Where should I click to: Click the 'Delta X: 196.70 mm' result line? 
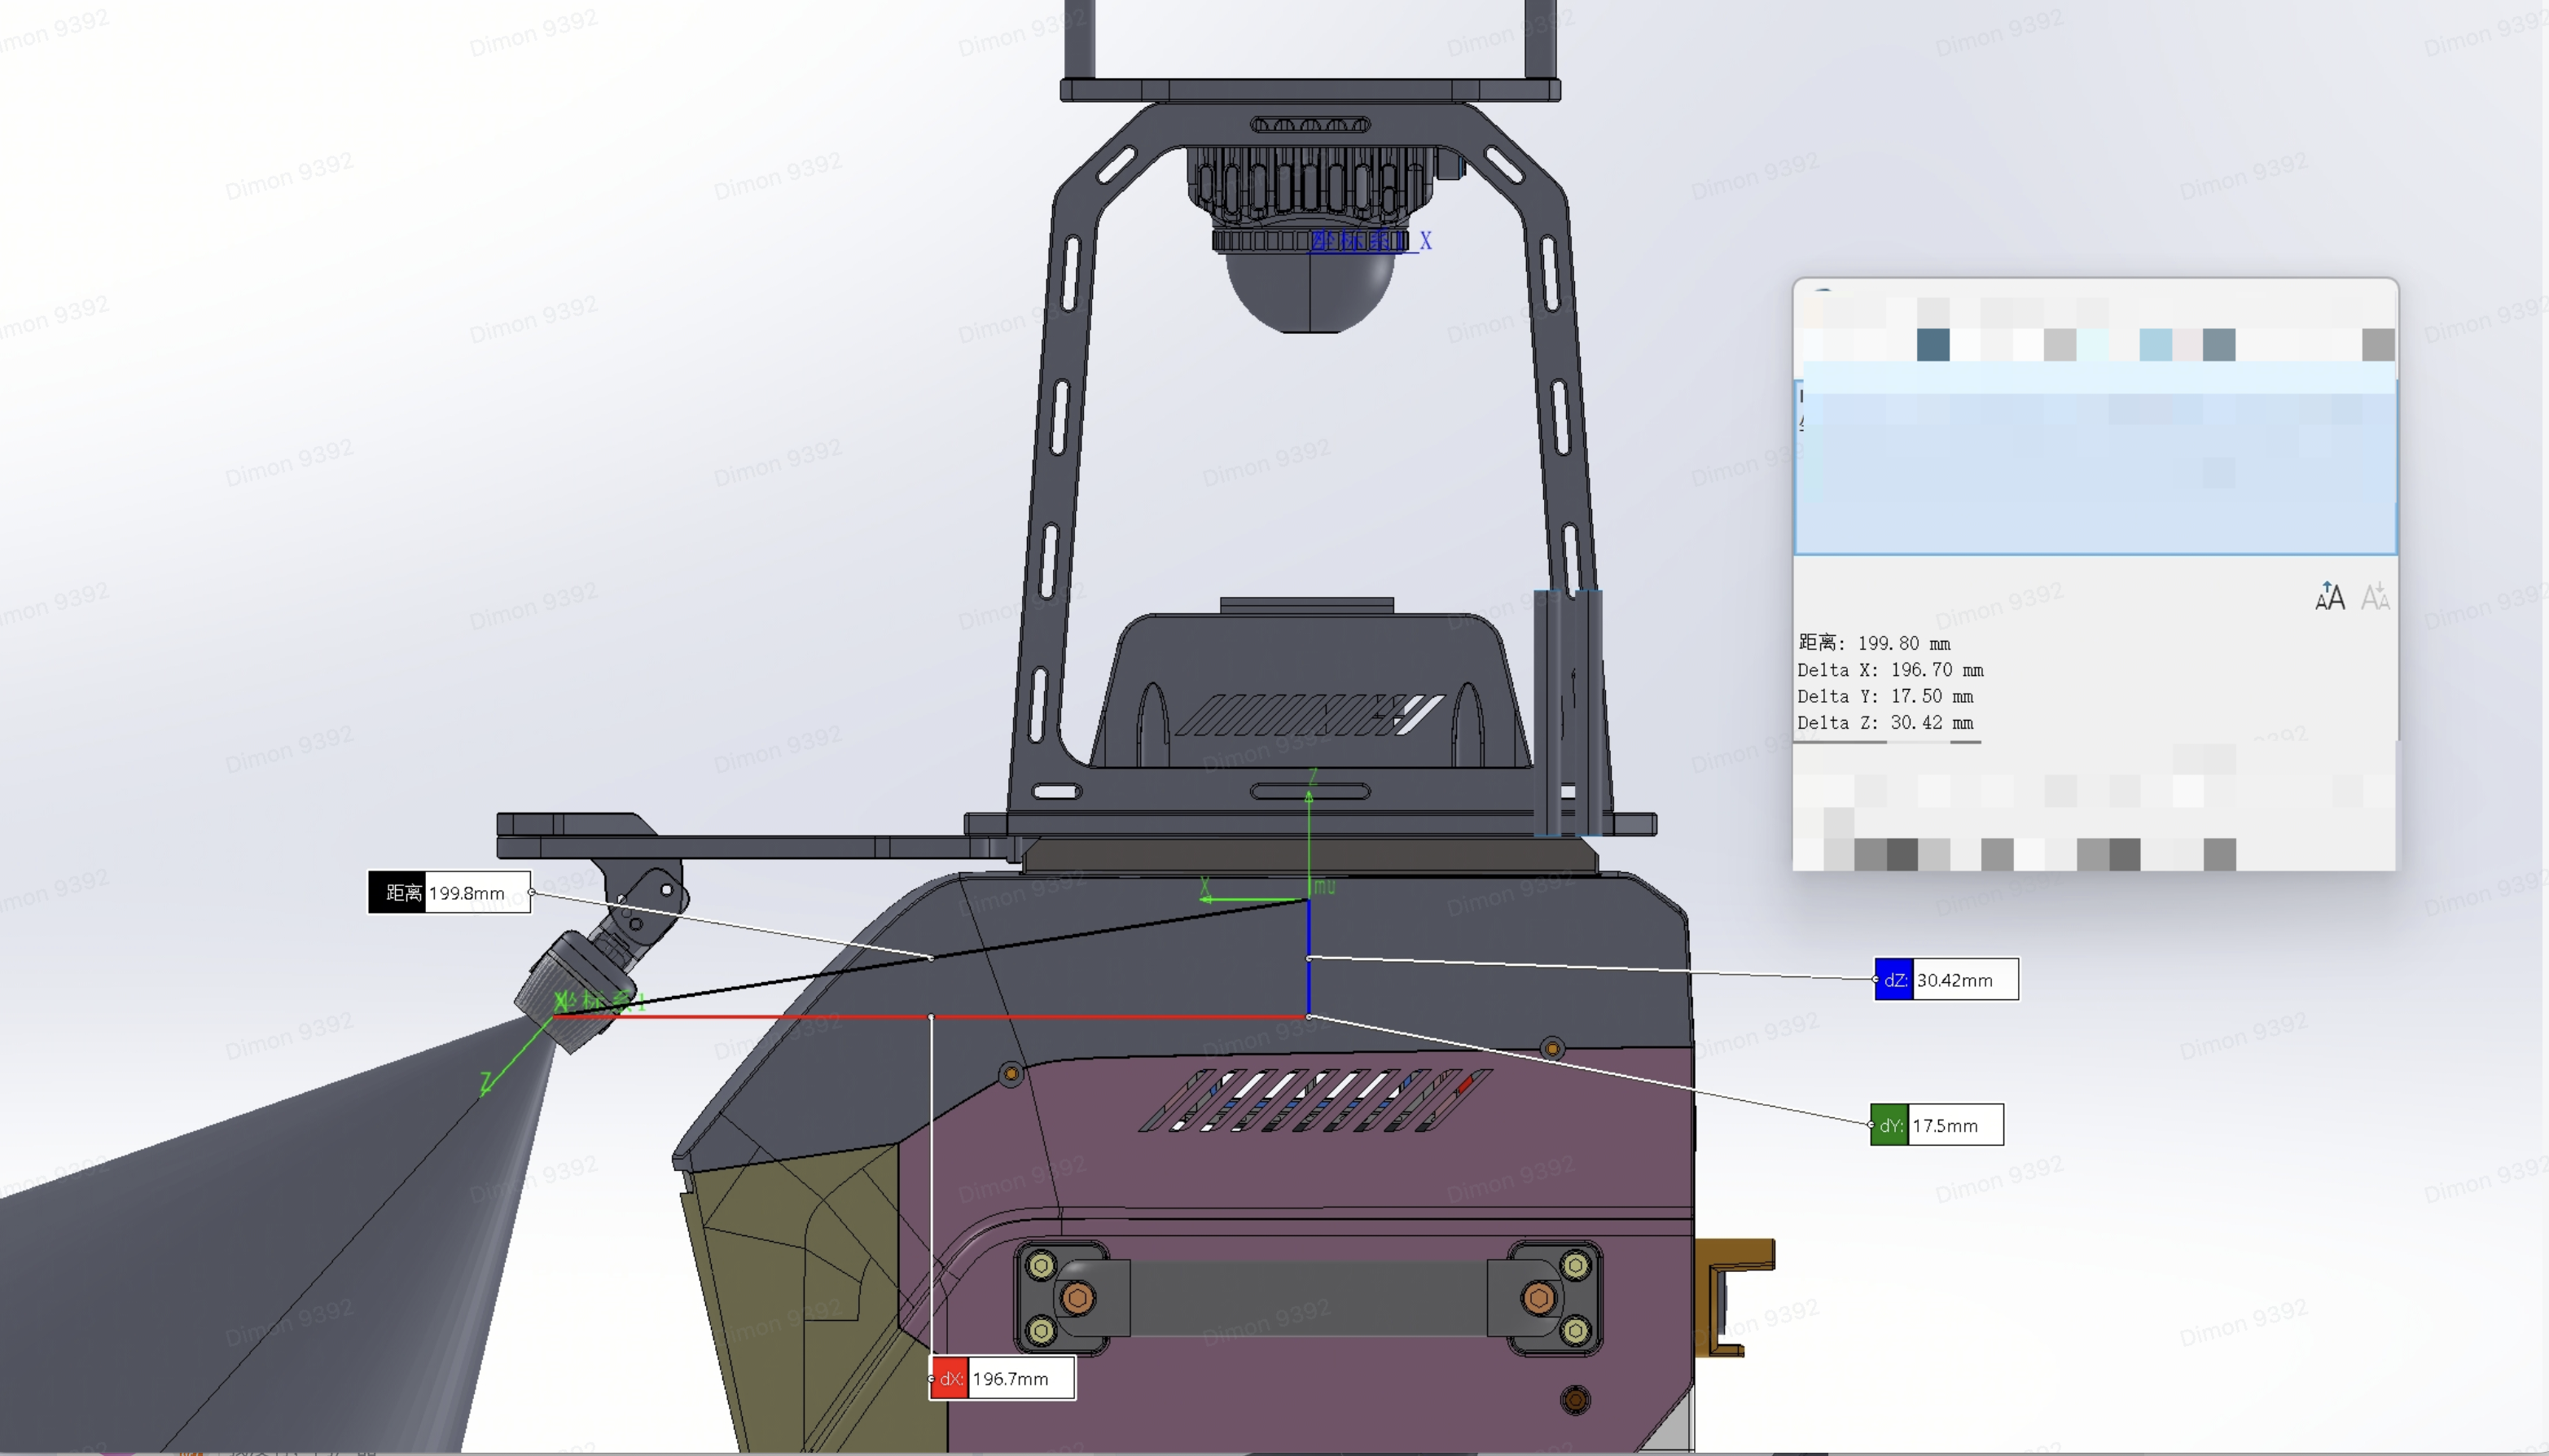point(1890,670)
